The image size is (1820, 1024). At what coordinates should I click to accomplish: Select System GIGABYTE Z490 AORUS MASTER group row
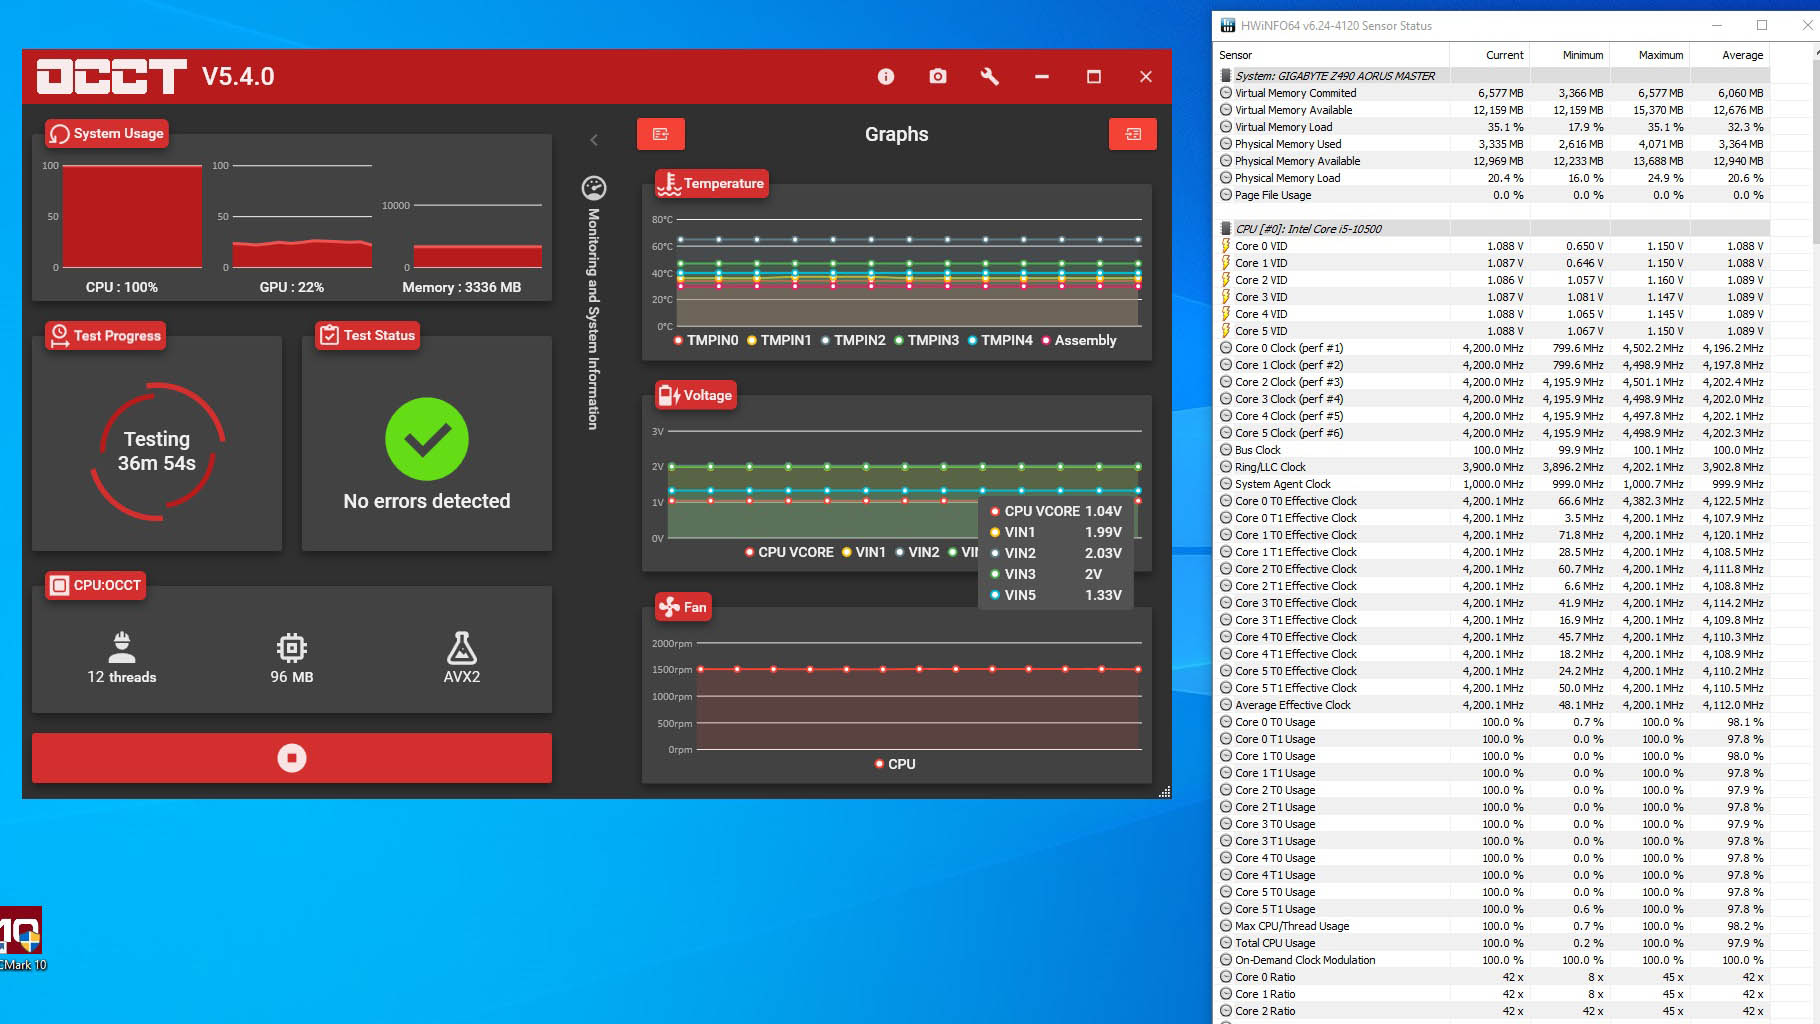pos(1491,76)
